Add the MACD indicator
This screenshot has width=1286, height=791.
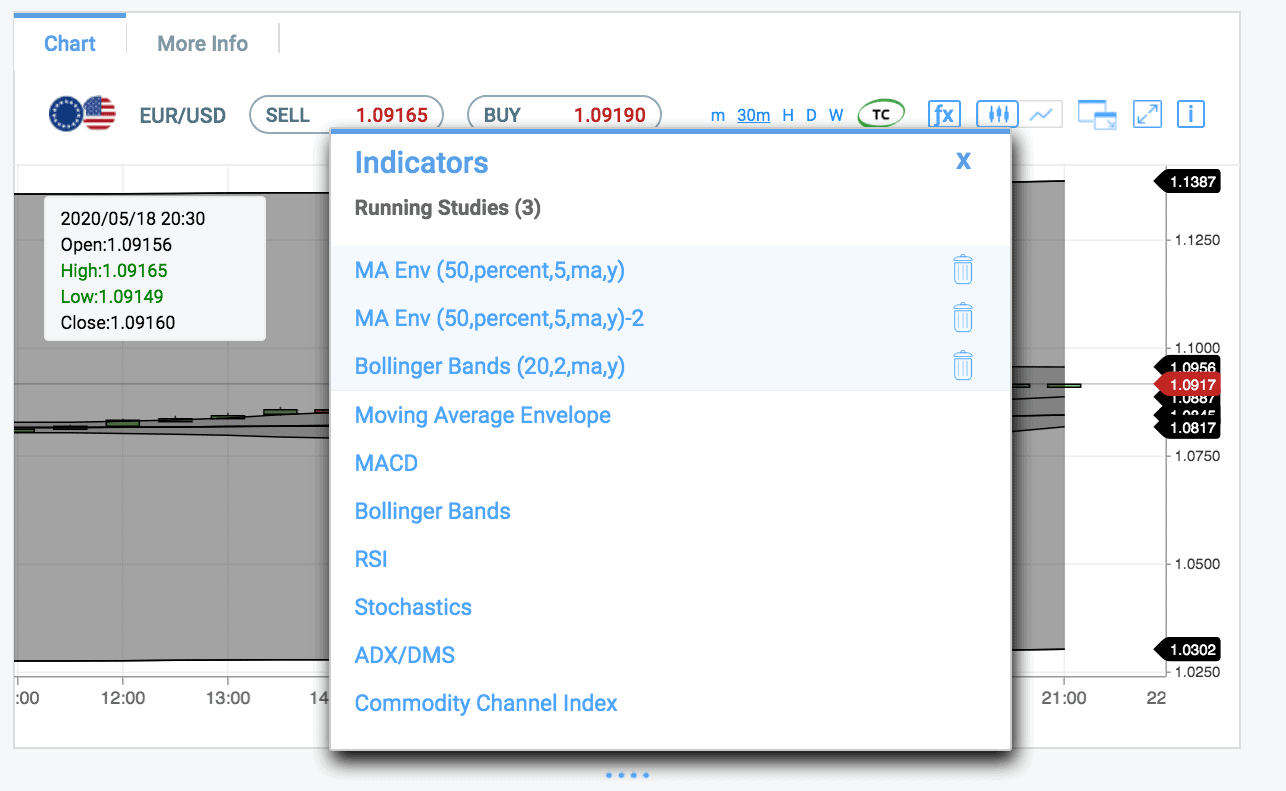click(x=386, y=463)
